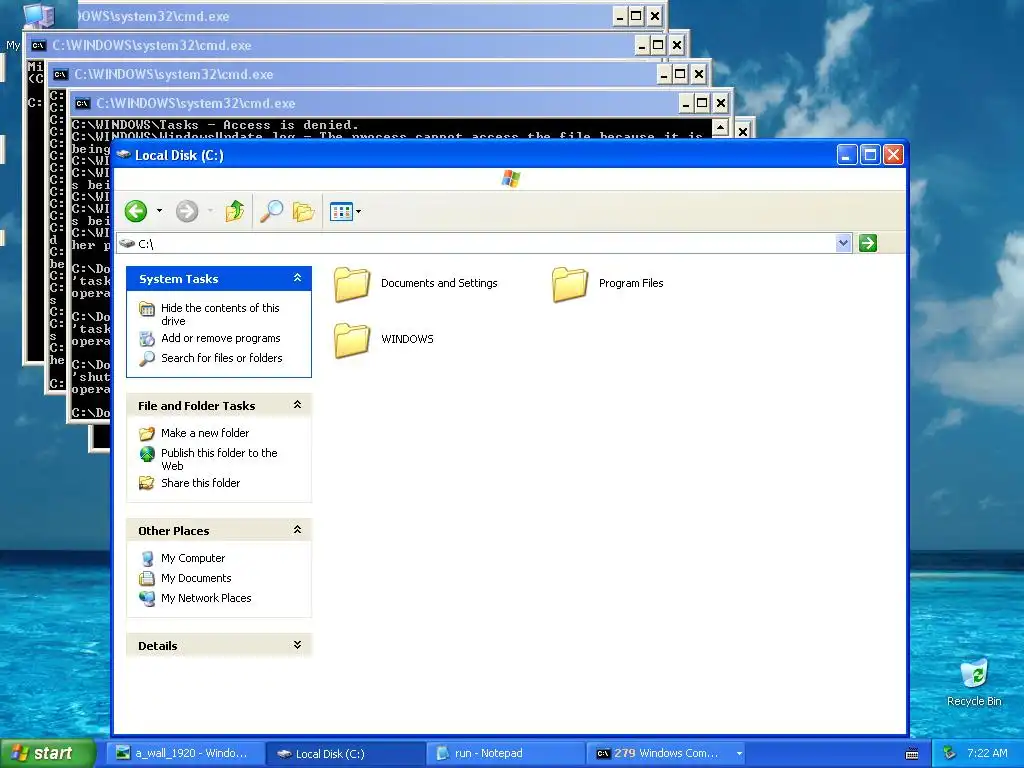The width and height of the screenshot is (1024, 768).
Task: Collapse the Other Places panel
Action: click(297, 530)
